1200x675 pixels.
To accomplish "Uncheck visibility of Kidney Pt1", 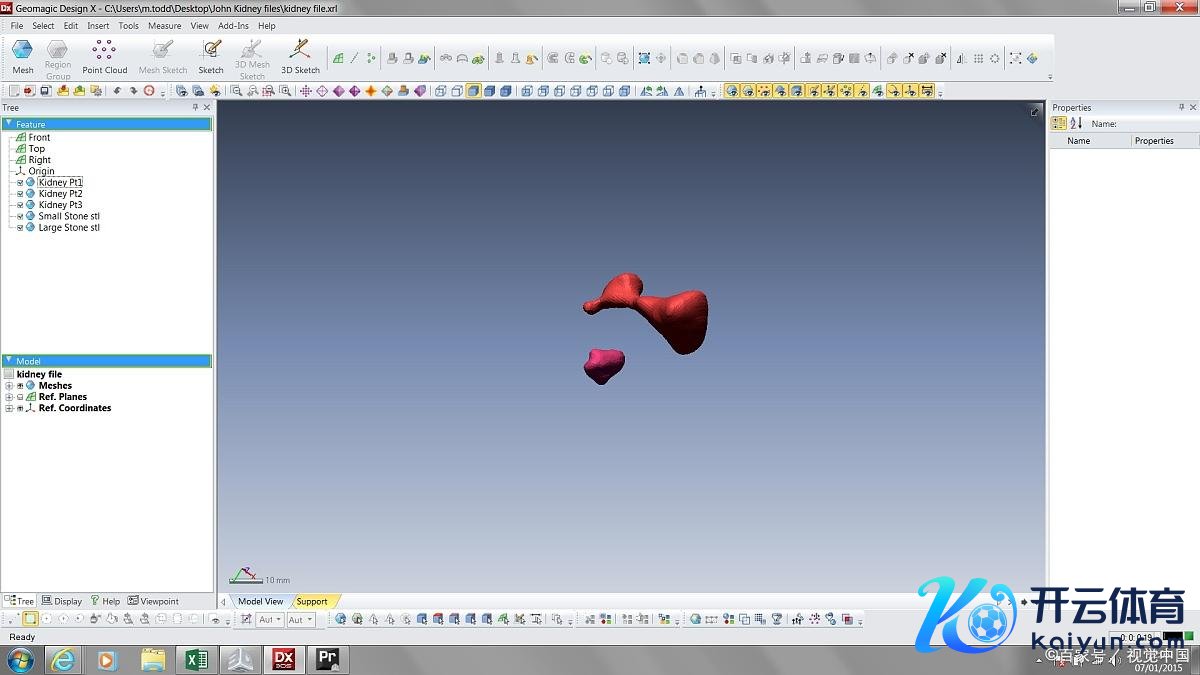I will click(20, 183).
